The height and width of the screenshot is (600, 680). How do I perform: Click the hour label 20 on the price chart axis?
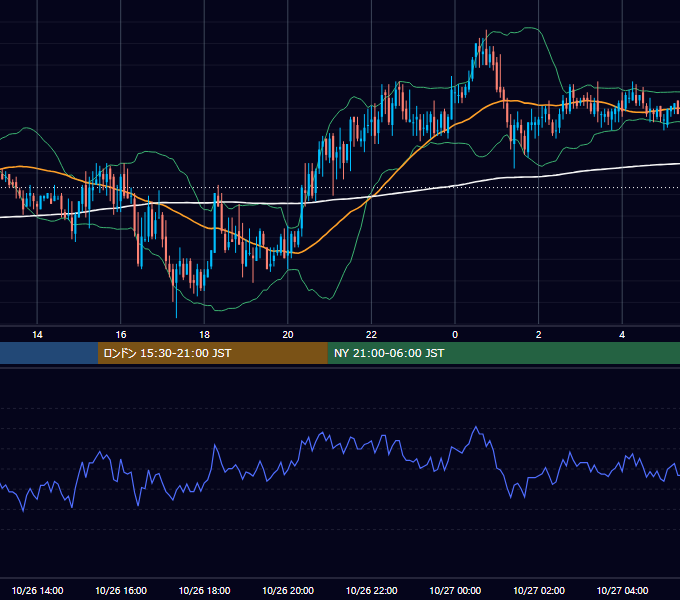click(x=288, y=335)
